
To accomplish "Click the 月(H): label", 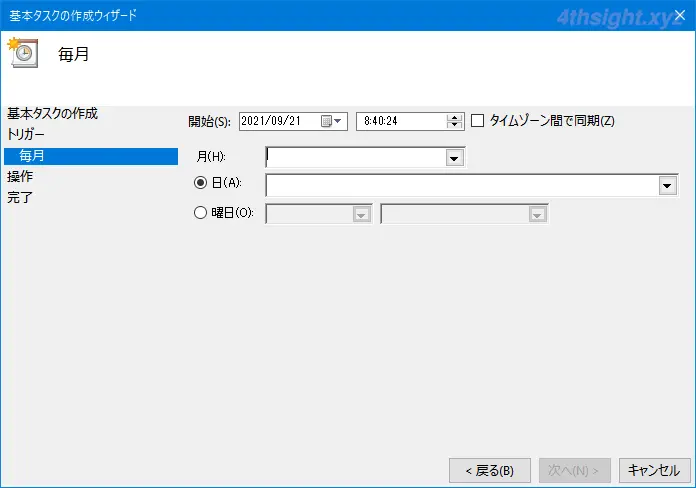I will coord(211,156).
